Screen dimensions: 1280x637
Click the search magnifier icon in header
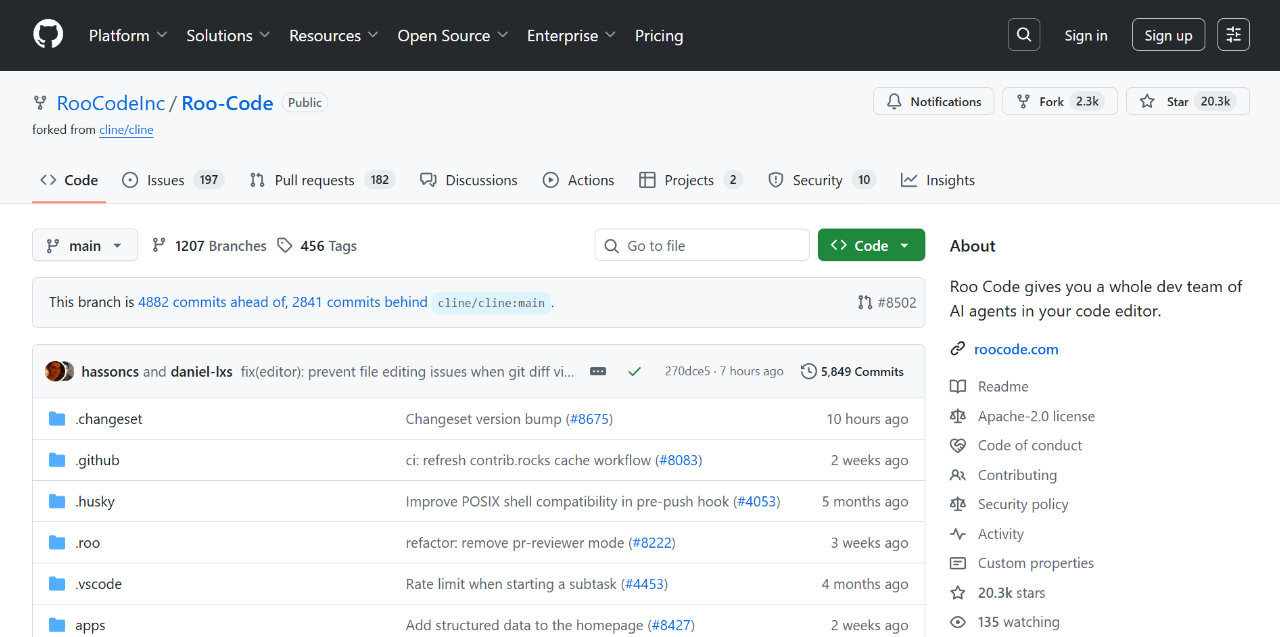coord(1023,35)
